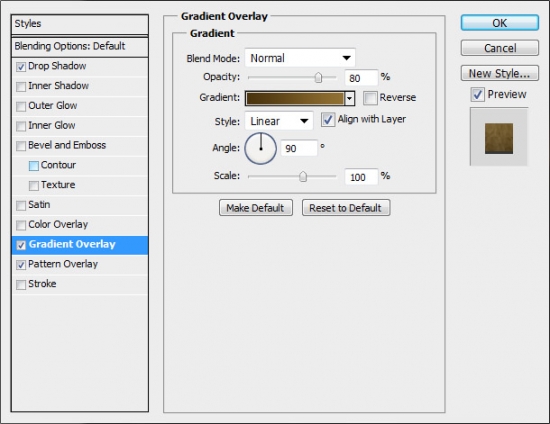Uncheck the Gradient Overlay checkbox
550x424 pixels.
click(x=21, y=245)
